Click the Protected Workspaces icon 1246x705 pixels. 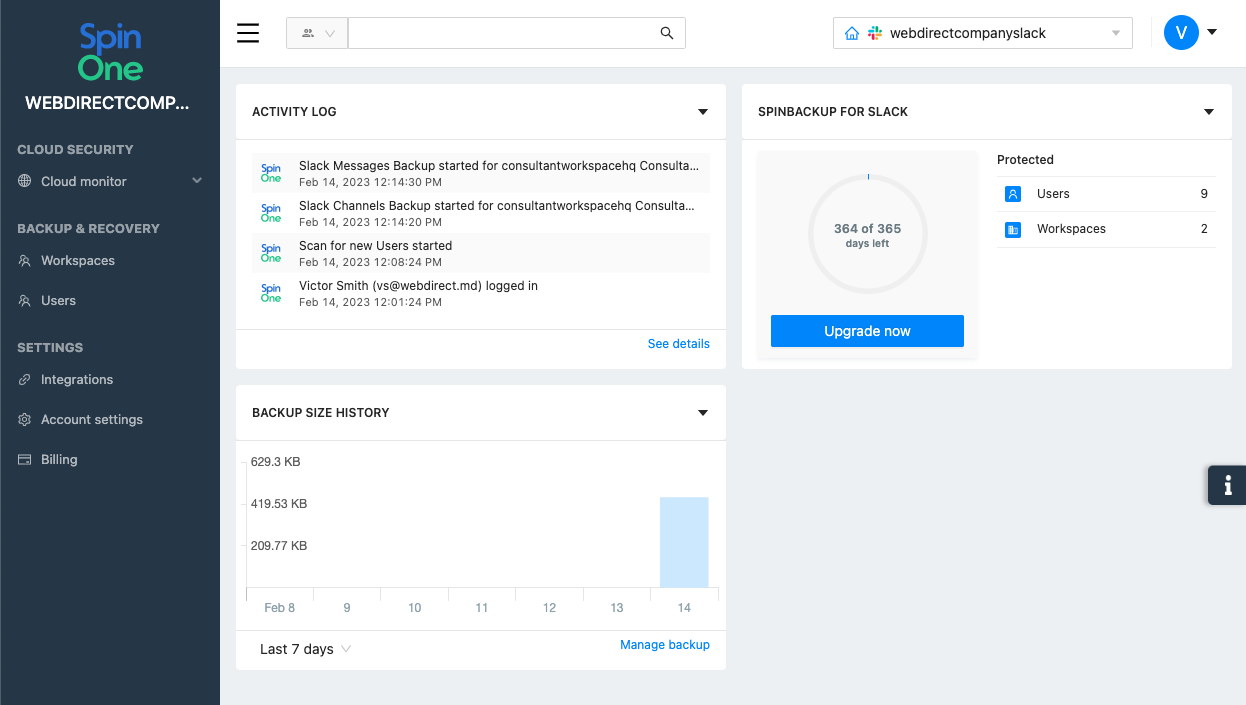(x=1012, y=229)
